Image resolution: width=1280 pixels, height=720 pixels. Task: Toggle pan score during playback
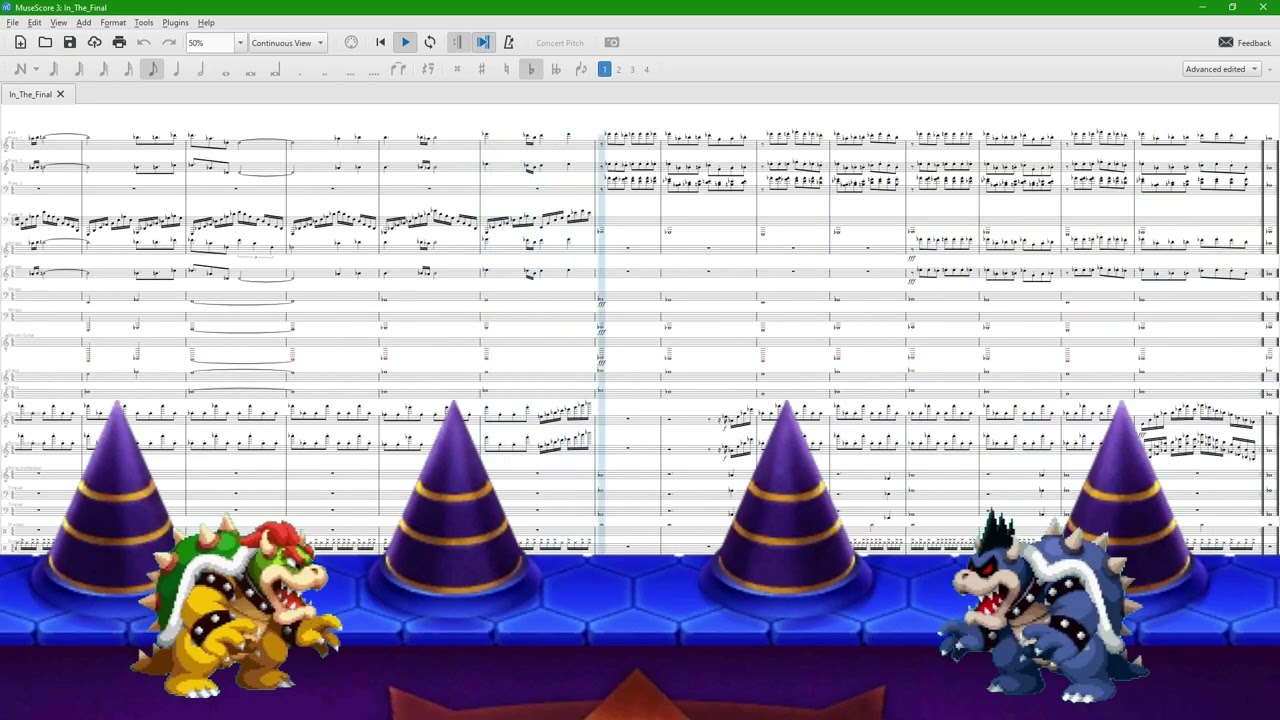(483, 43)
